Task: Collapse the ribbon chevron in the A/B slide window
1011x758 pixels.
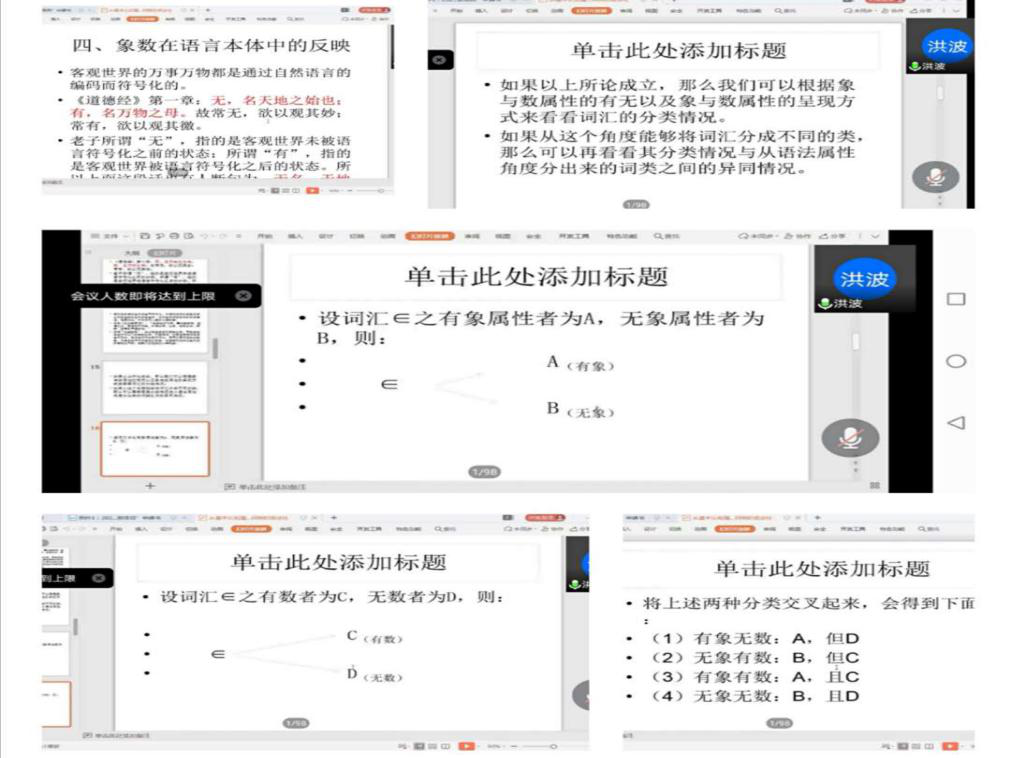Action: (x=875, y=237)
